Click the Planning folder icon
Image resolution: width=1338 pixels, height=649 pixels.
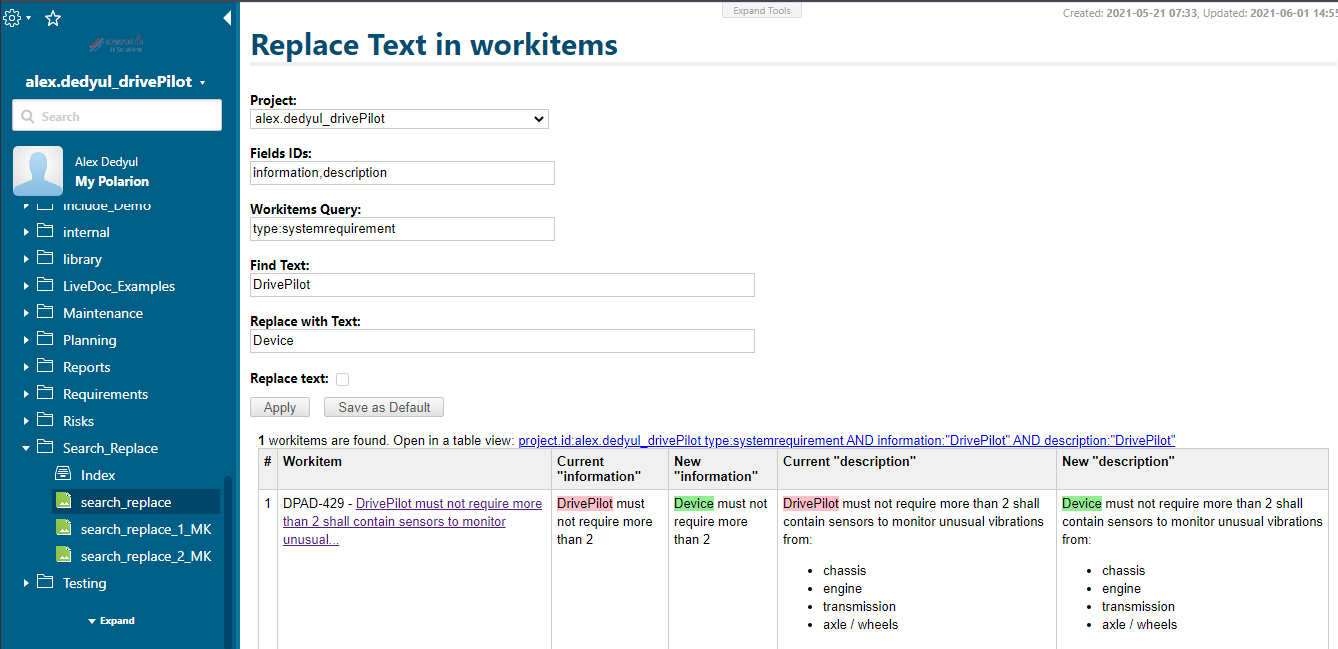coord(44,339)
